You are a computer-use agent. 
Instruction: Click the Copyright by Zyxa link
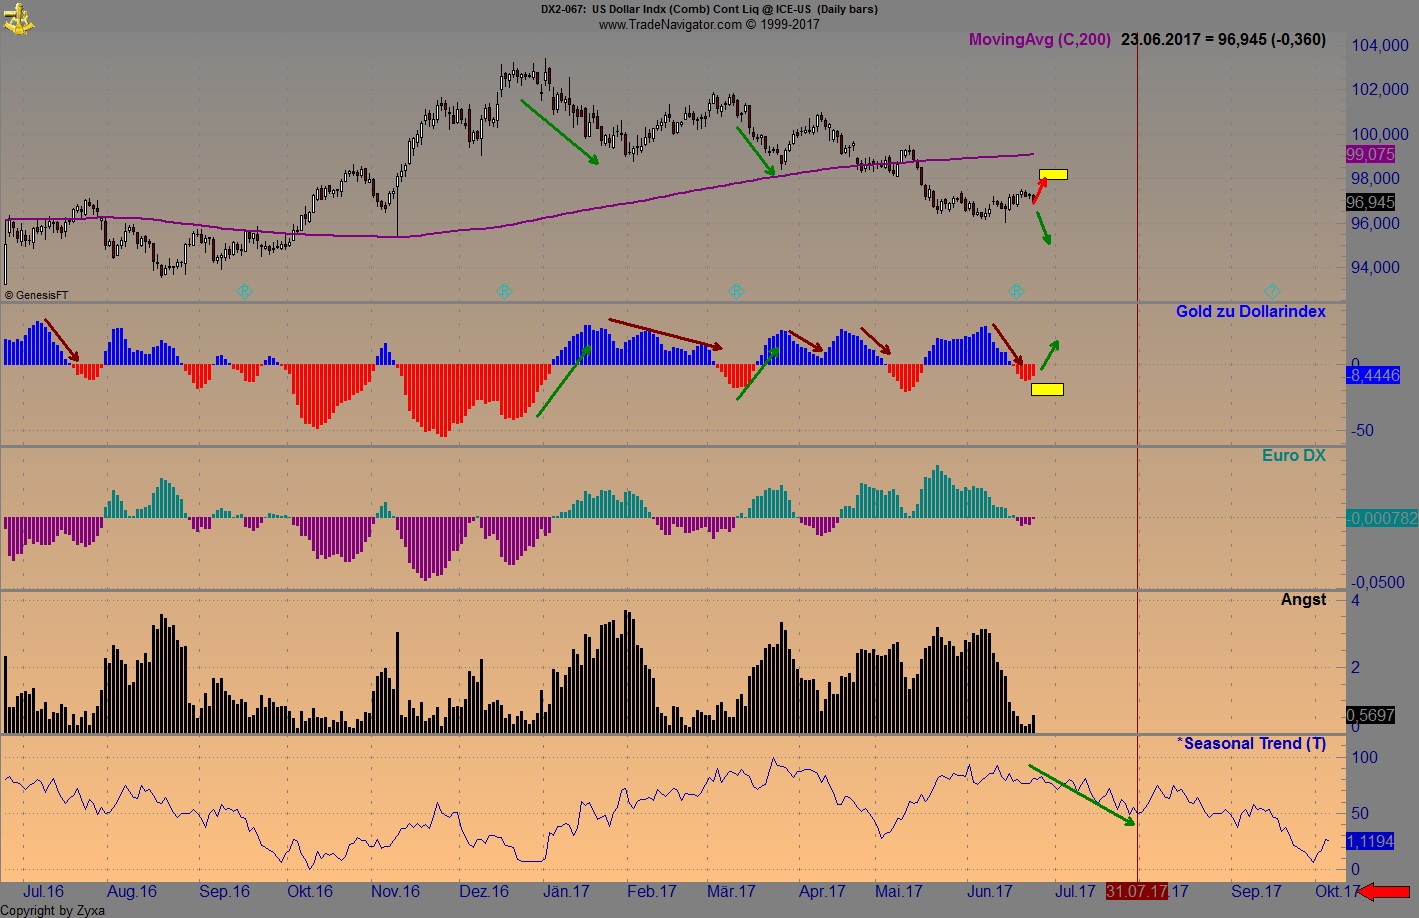52,911
